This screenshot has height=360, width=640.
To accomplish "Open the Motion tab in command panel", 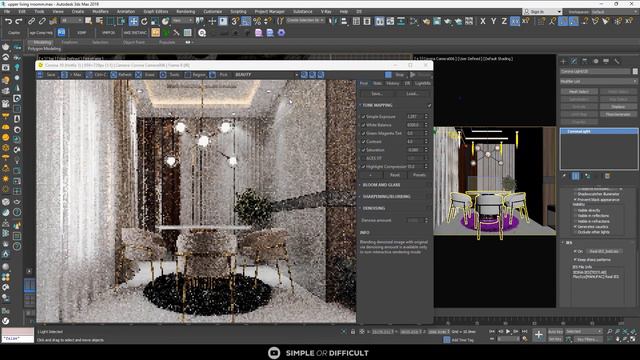I will point(596,61).
